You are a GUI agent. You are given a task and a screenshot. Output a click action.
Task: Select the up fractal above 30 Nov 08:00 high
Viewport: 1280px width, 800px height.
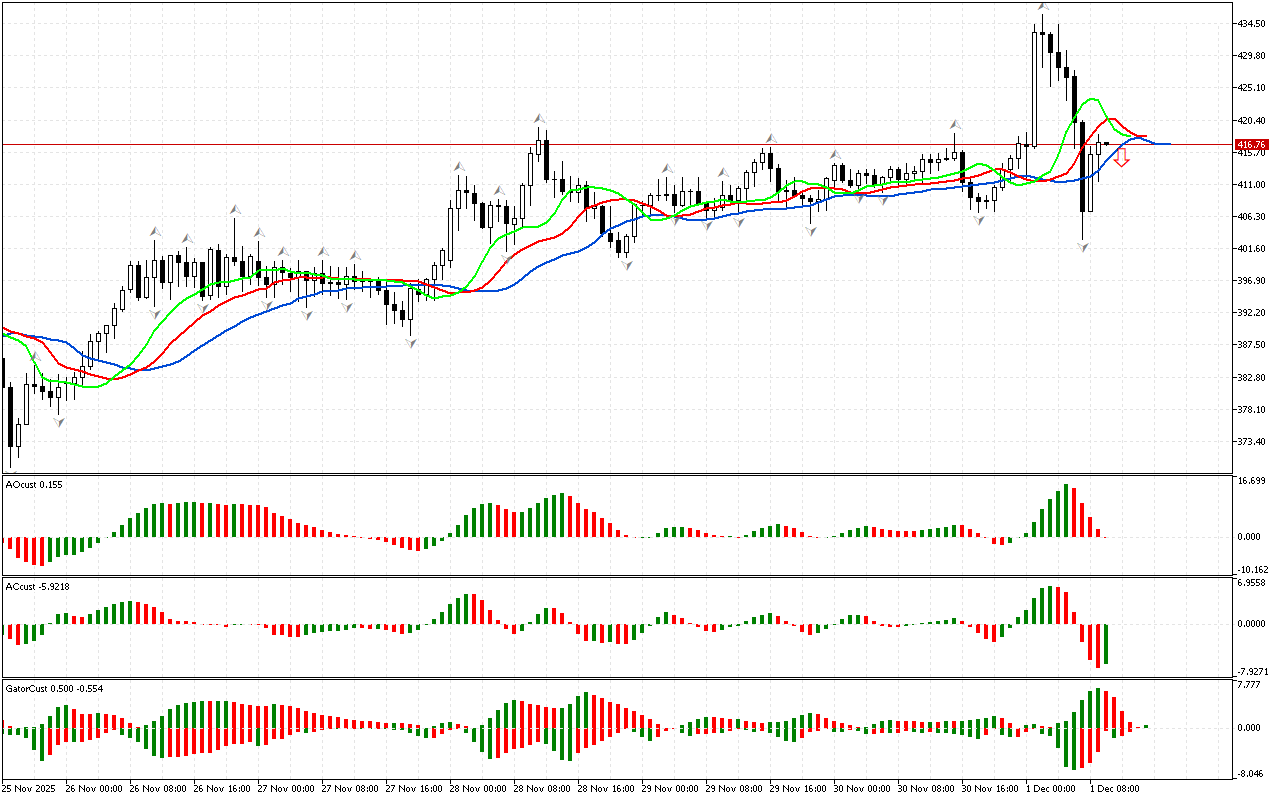click(955, 125)
